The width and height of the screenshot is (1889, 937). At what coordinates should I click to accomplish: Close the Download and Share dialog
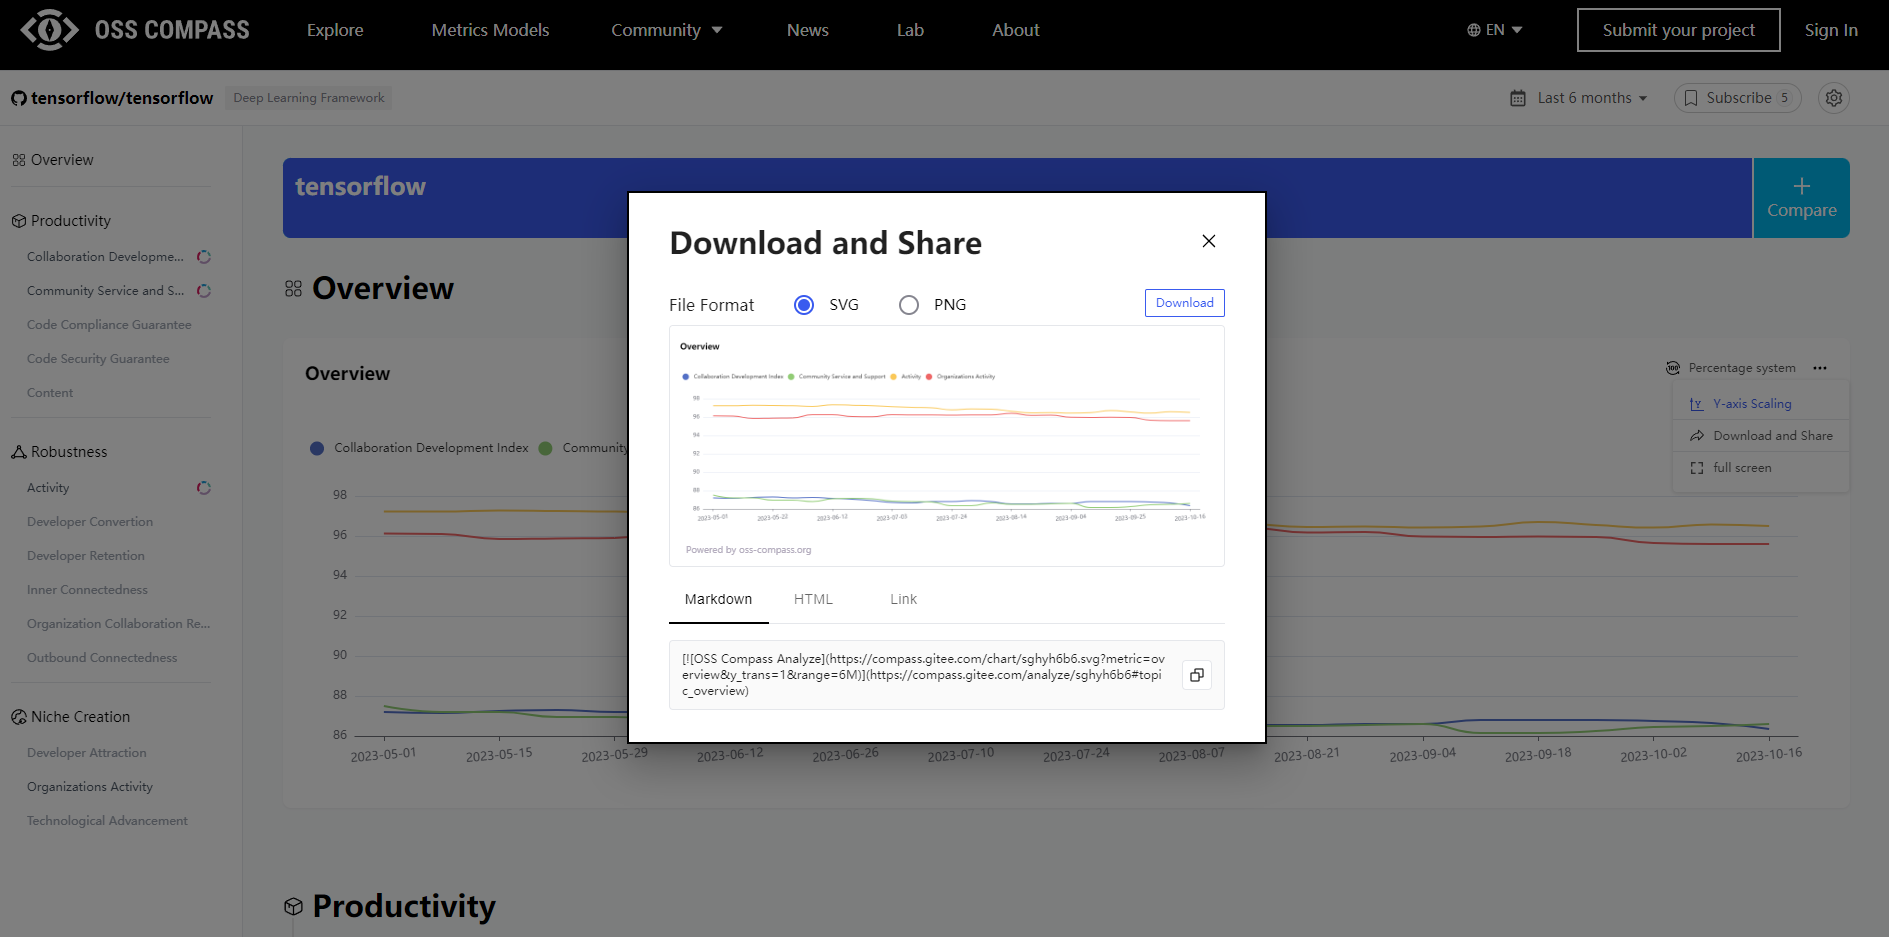coord(1208,241)
